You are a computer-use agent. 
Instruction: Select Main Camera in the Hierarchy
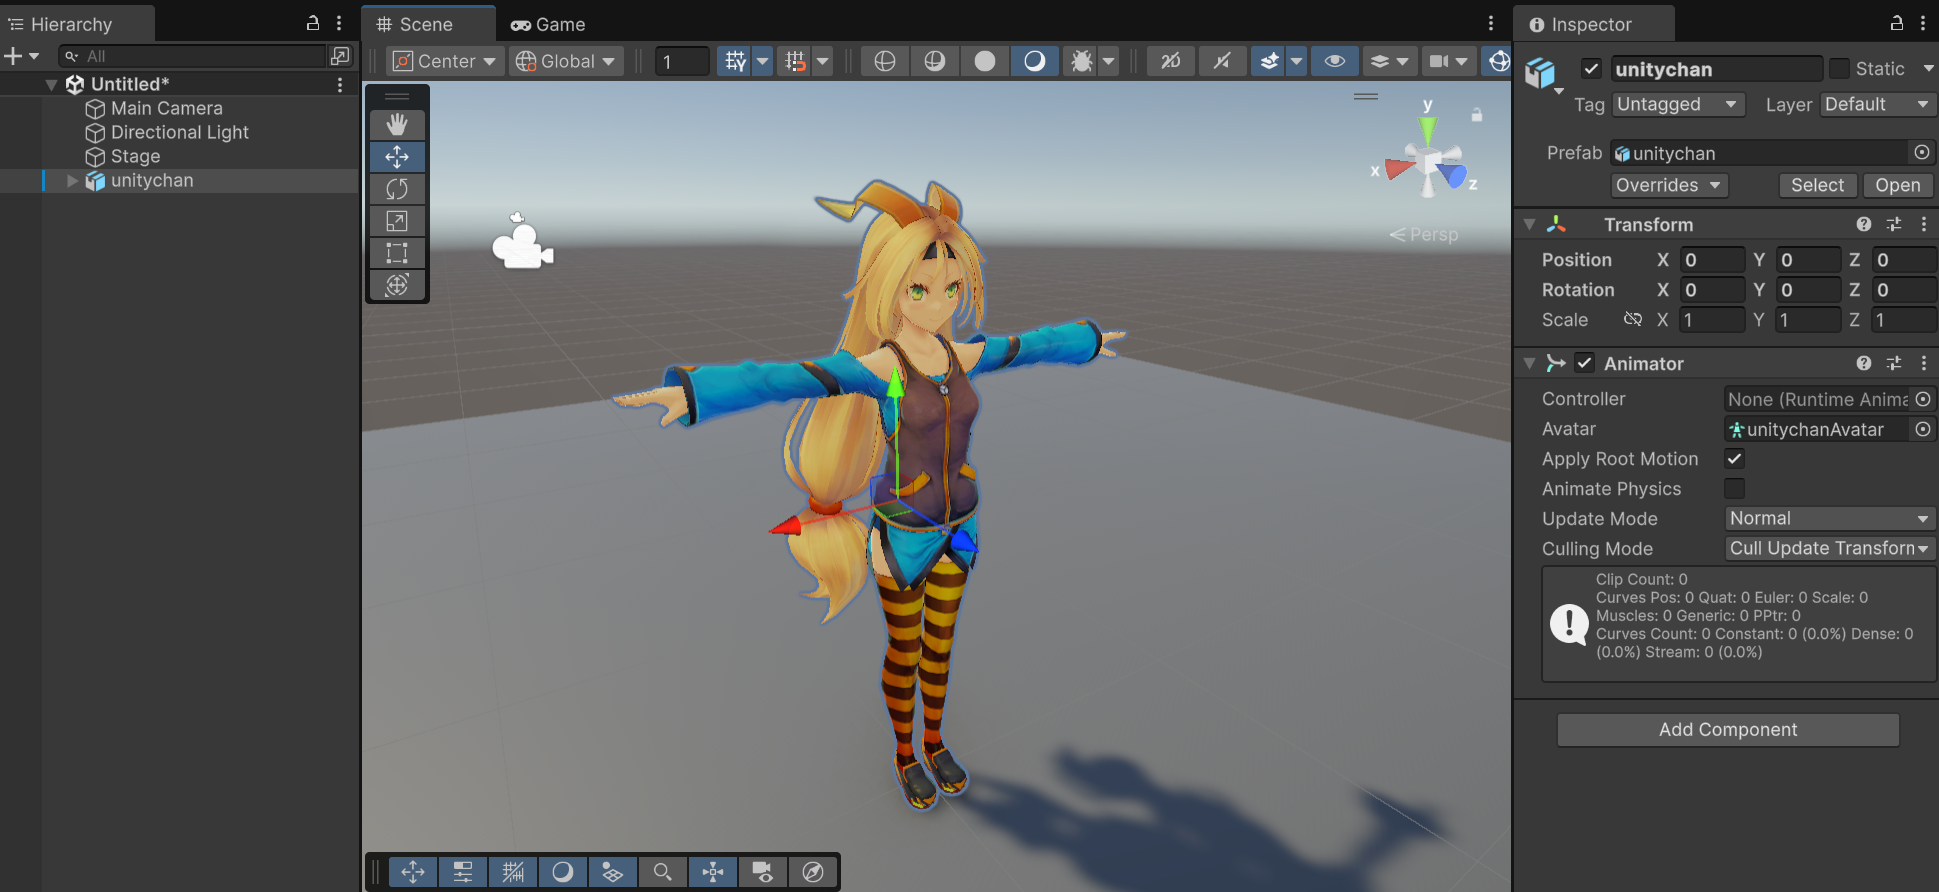point(166,108)
